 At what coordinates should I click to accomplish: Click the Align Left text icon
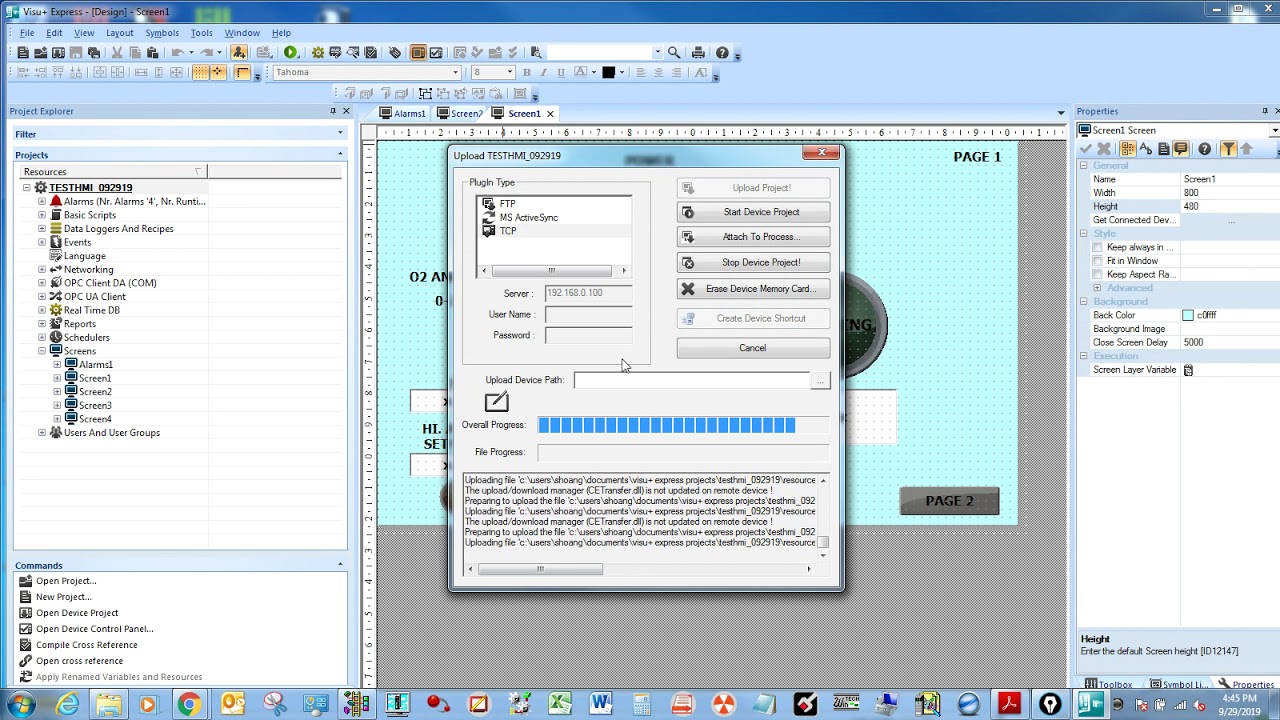point(640,72)
